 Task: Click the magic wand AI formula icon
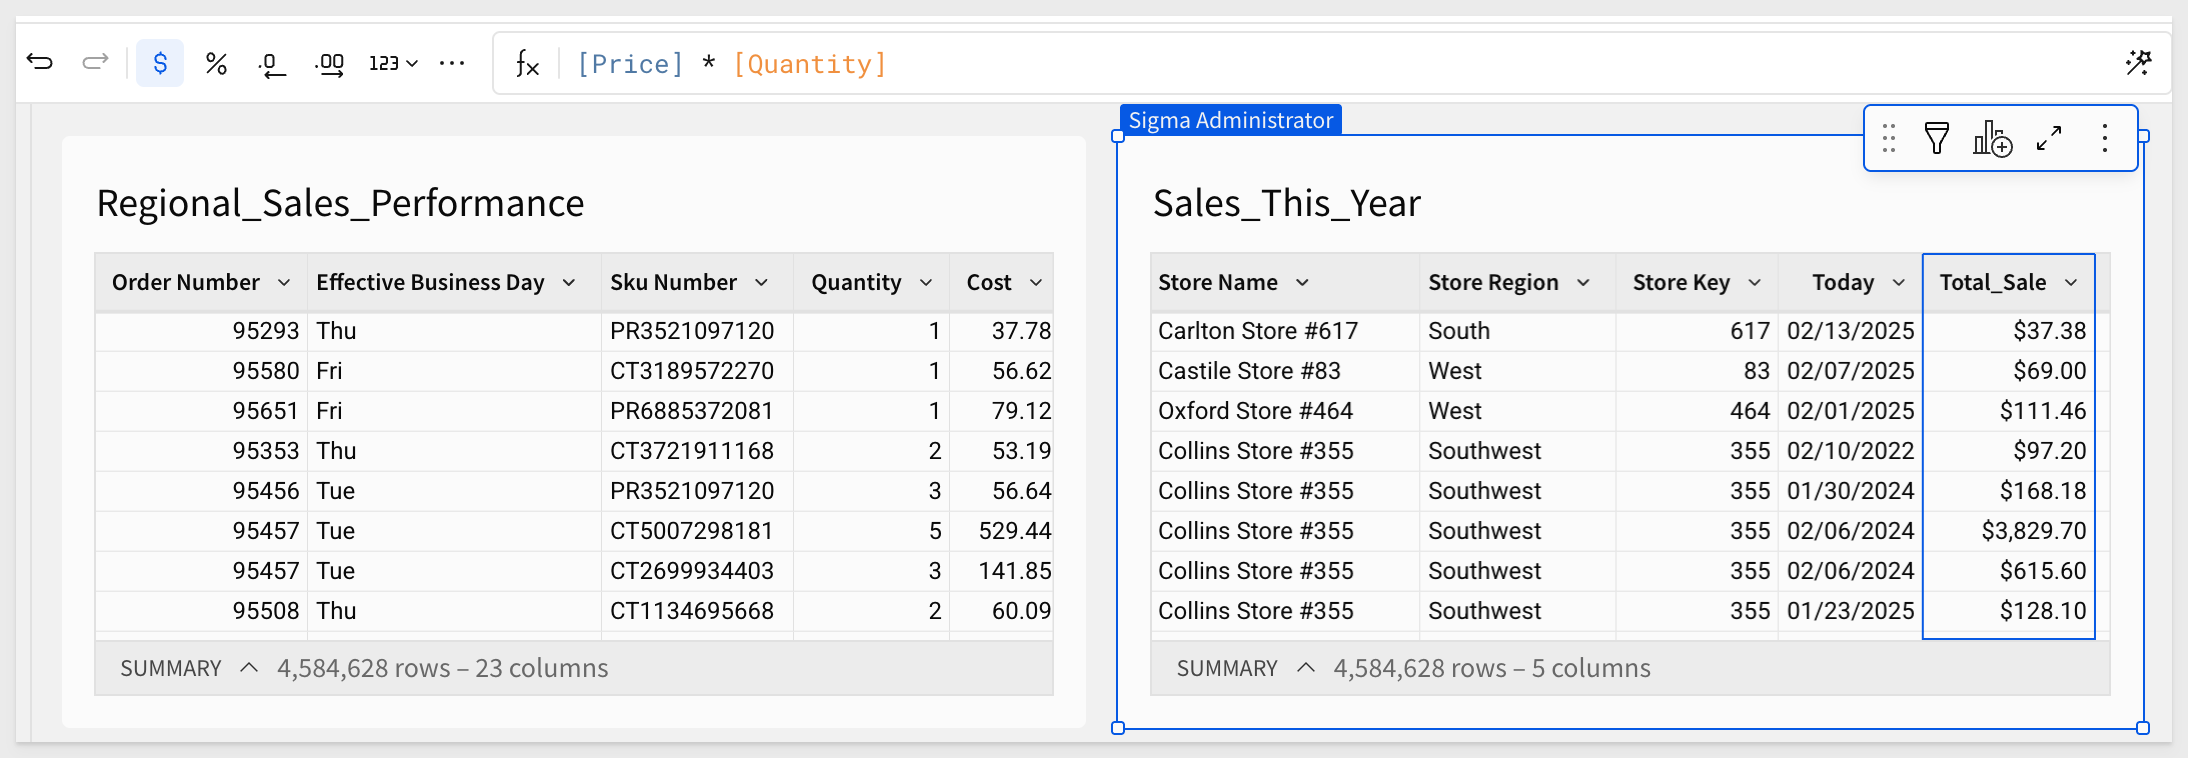[x=2138, y=63]
